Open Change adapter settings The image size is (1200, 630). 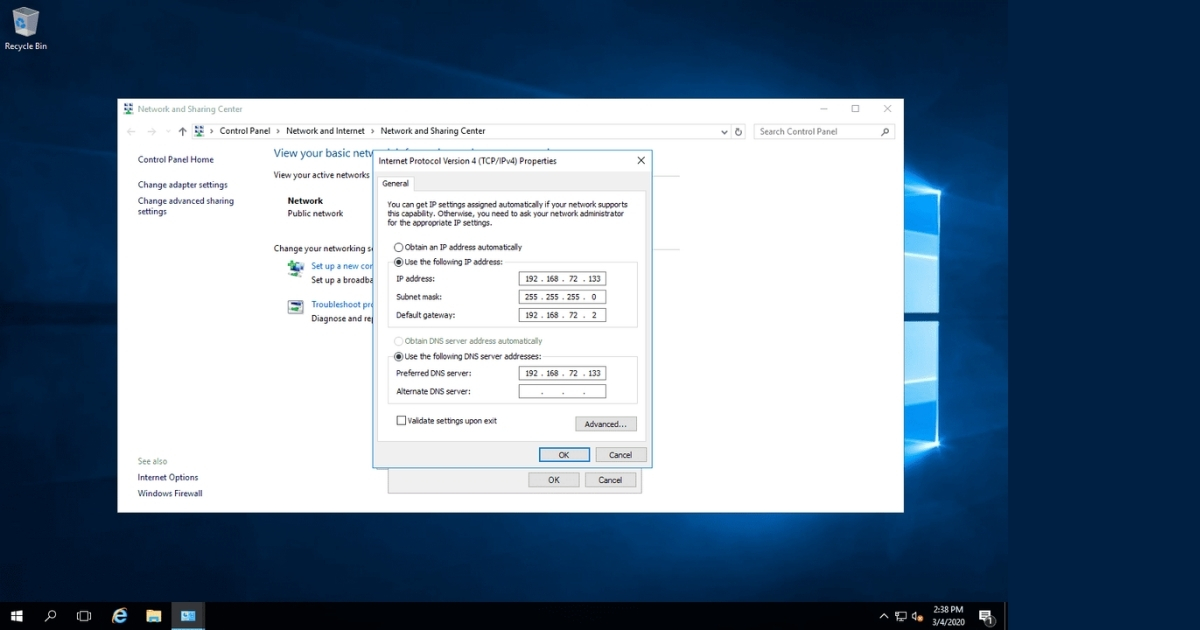point(185,185)
